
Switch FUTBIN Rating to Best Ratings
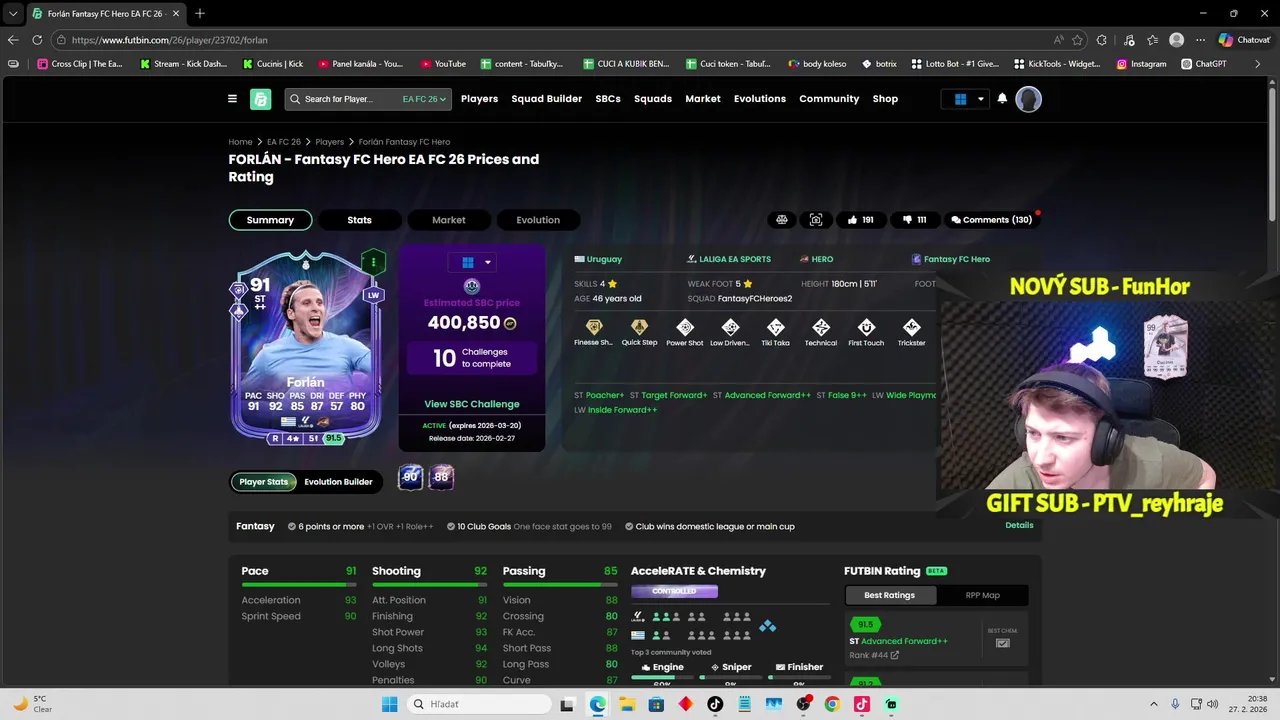click(890, 595)
